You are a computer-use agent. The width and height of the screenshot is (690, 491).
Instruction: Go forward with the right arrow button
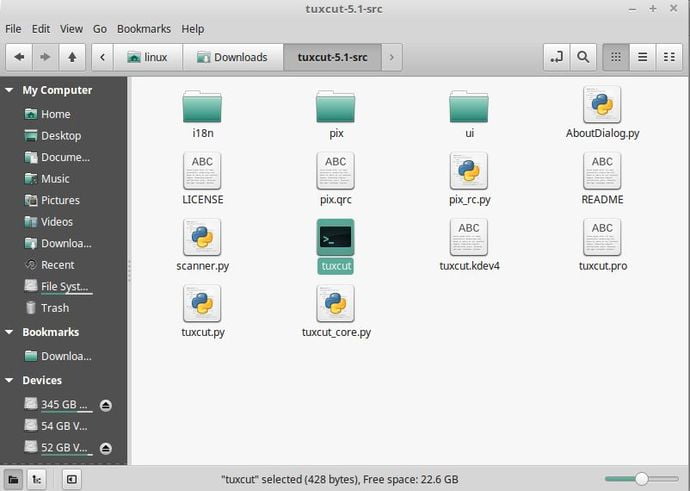point(45,57)
